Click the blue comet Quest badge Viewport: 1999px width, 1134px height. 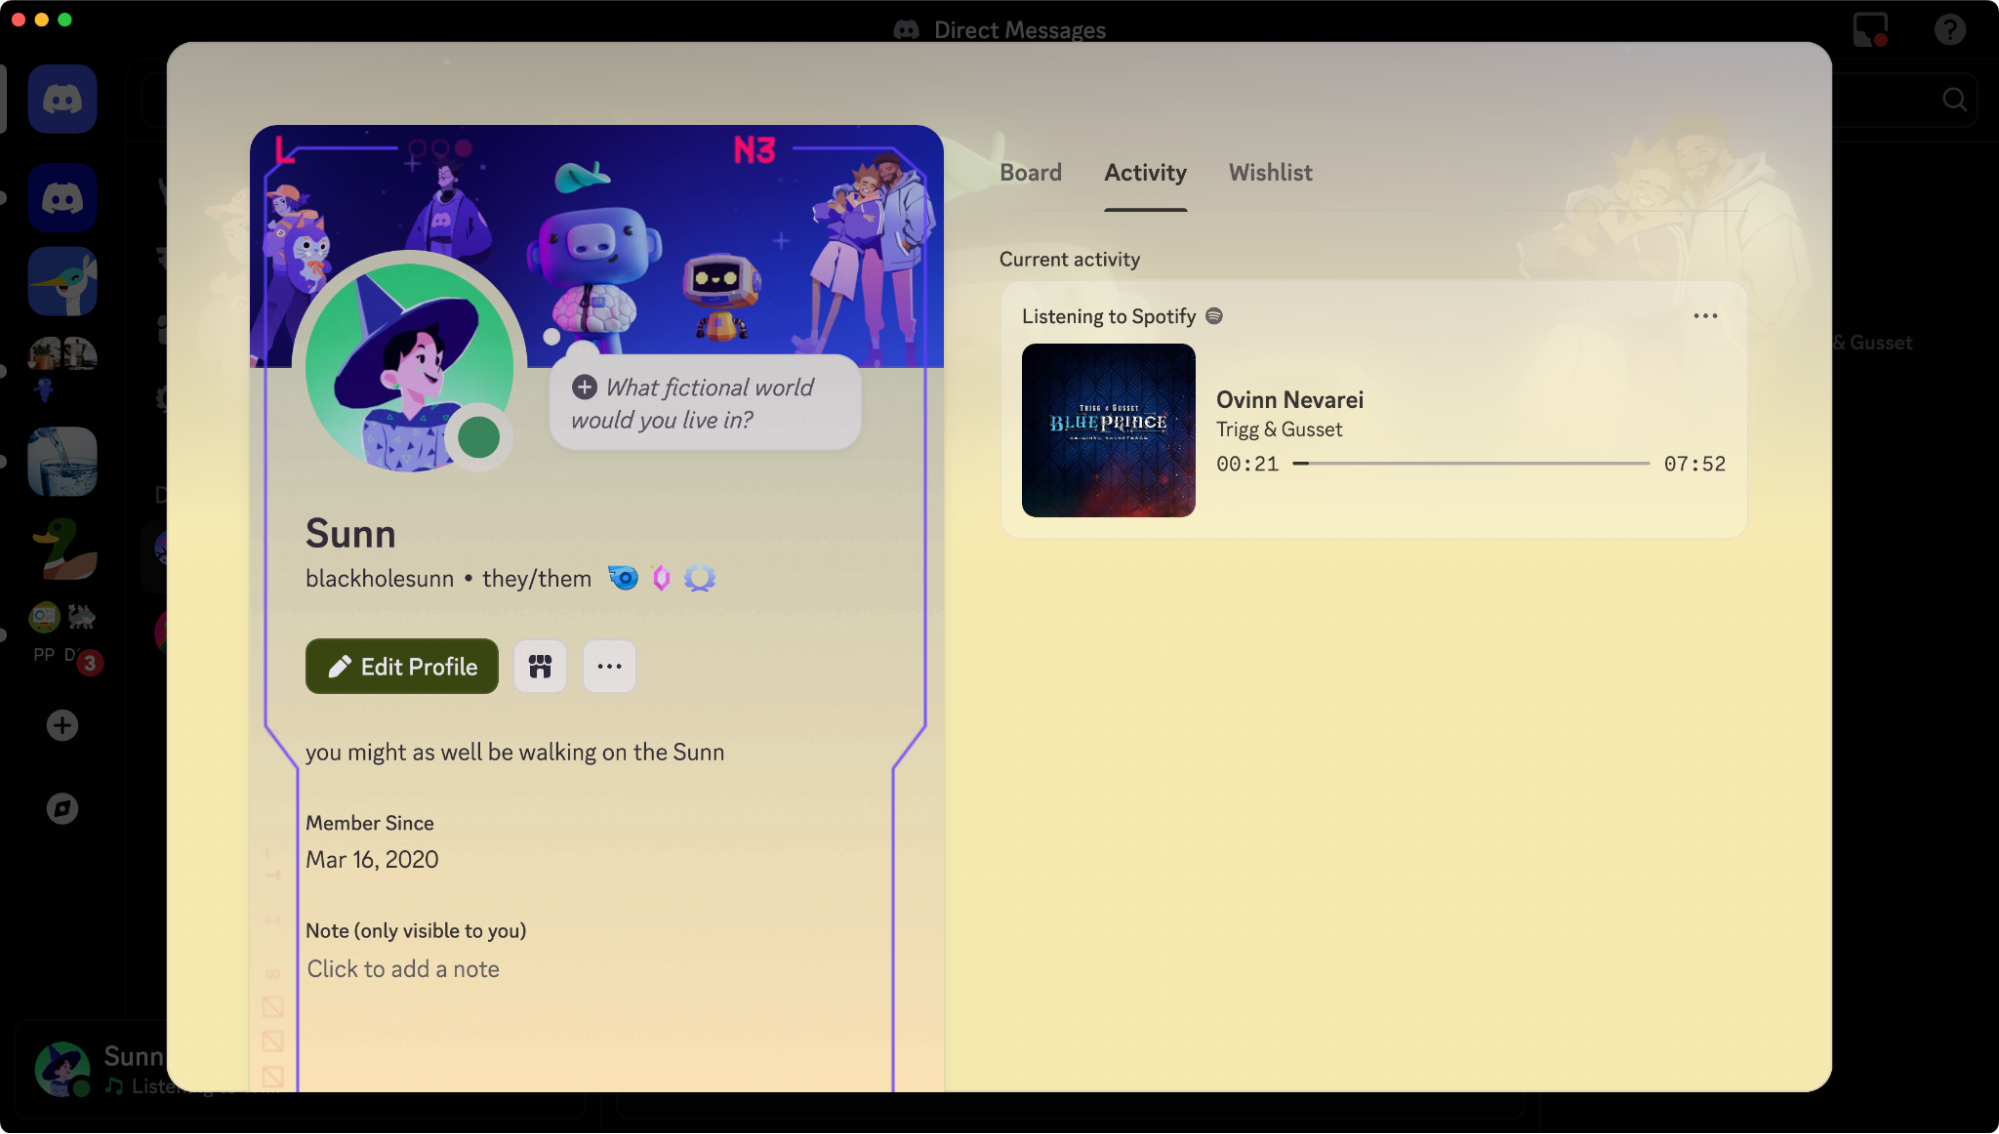coord(623,577)
